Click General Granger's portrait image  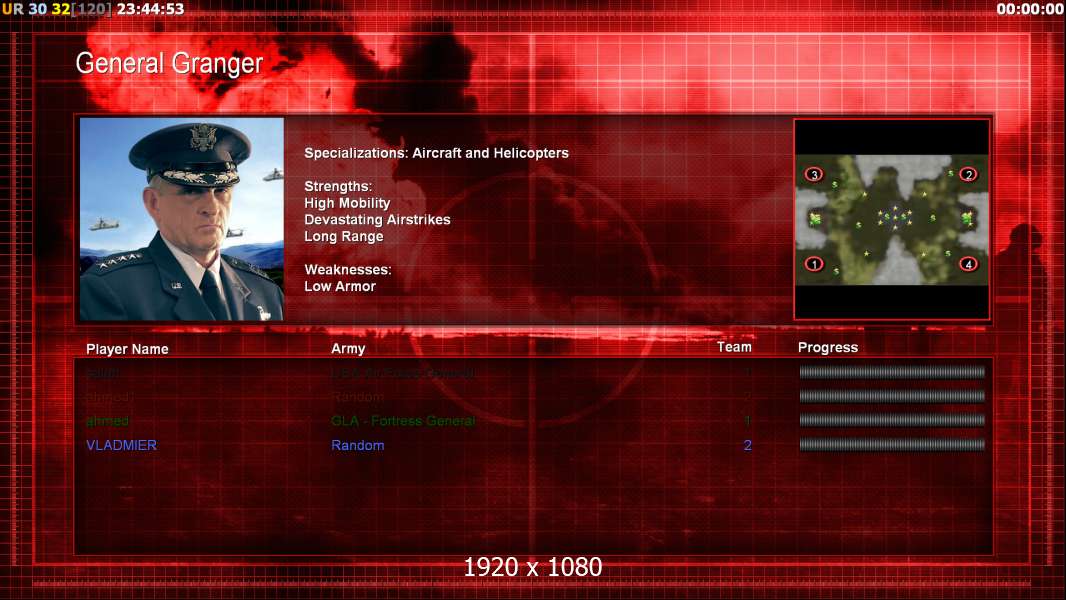[182, 219]
